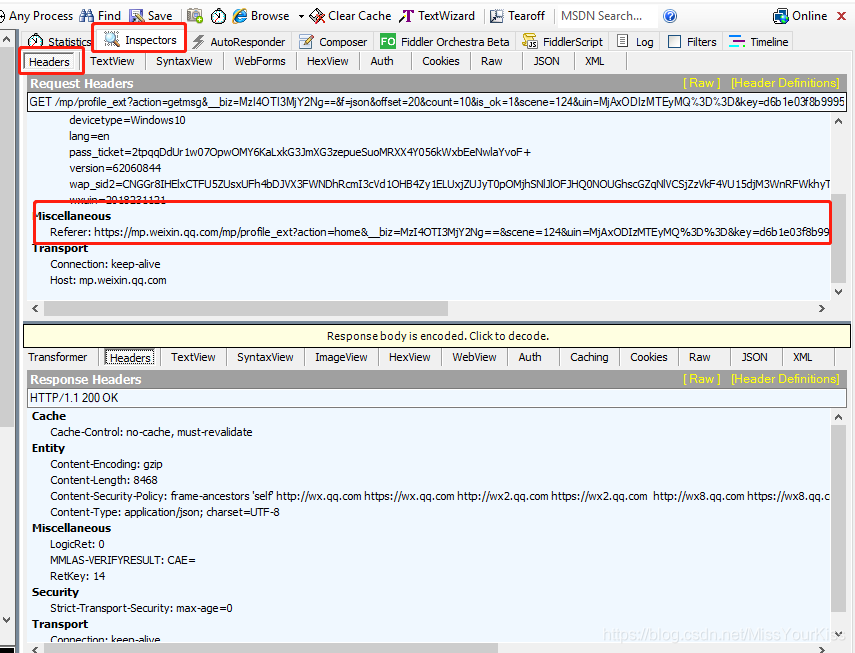Open the response JSON tab

click(x=755, y=357)
